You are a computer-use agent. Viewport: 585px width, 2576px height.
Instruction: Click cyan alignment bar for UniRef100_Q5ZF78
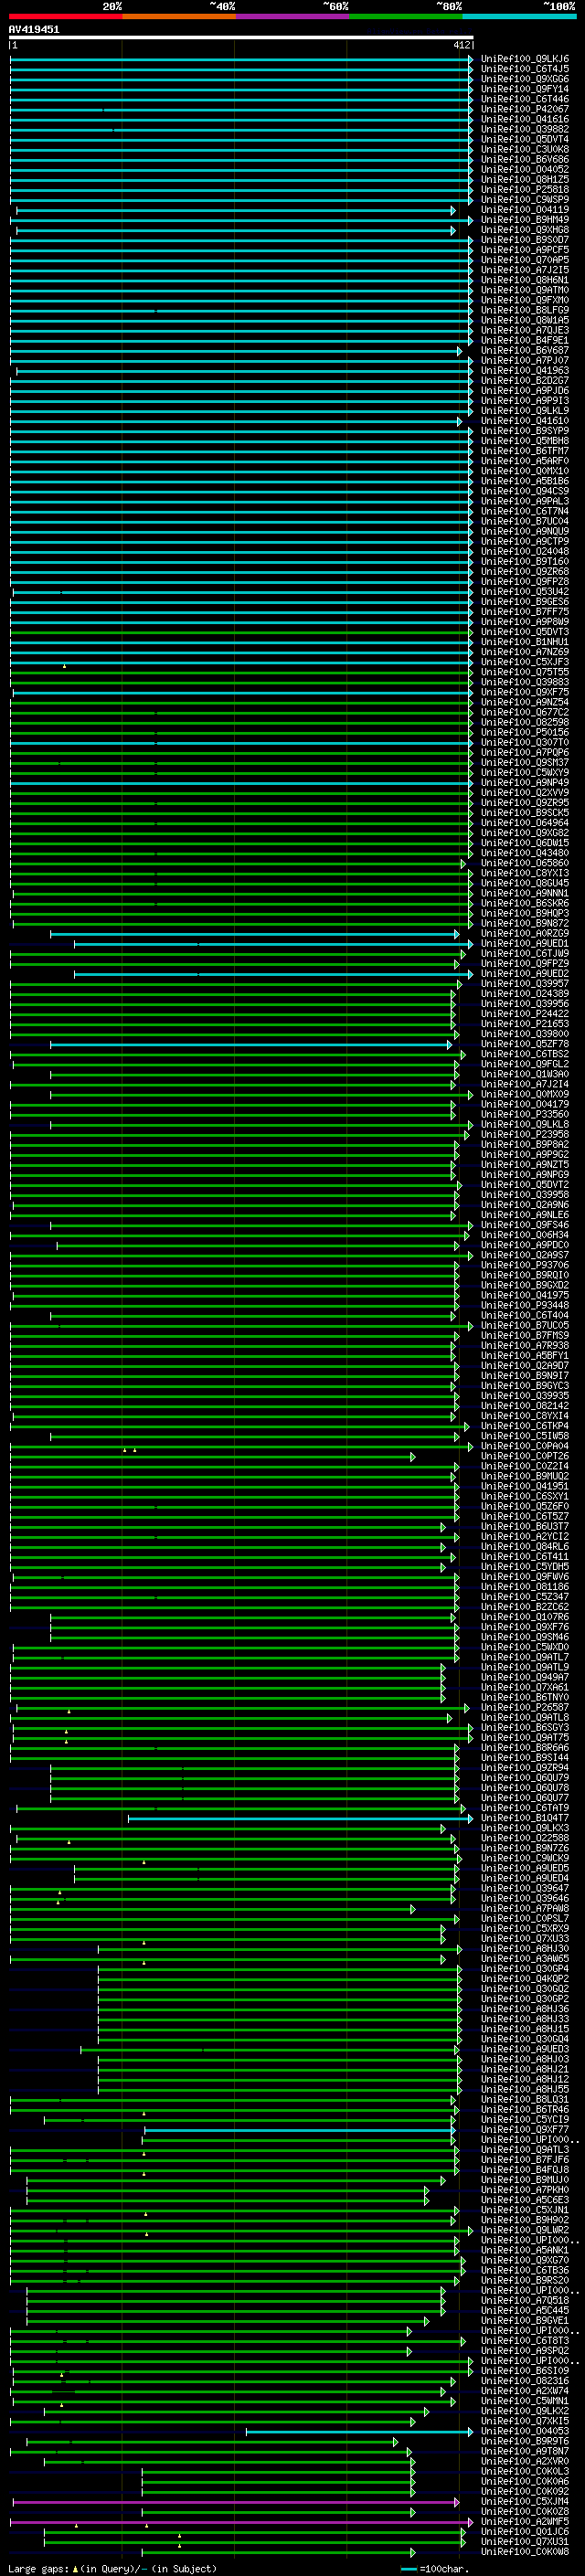tap(251, 1046)
